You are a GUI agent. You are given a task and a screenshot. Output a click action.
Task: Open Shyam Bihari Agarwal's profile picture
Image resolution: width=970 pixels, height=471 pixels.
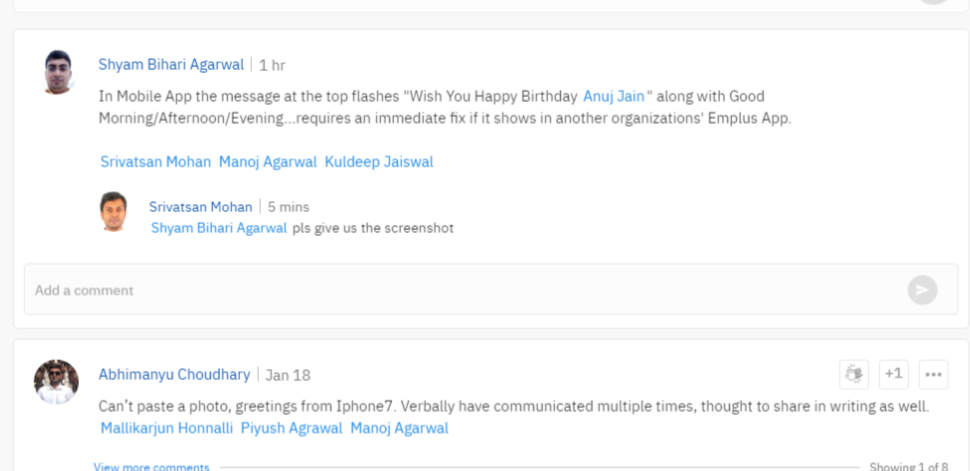(x=58, y=72)
